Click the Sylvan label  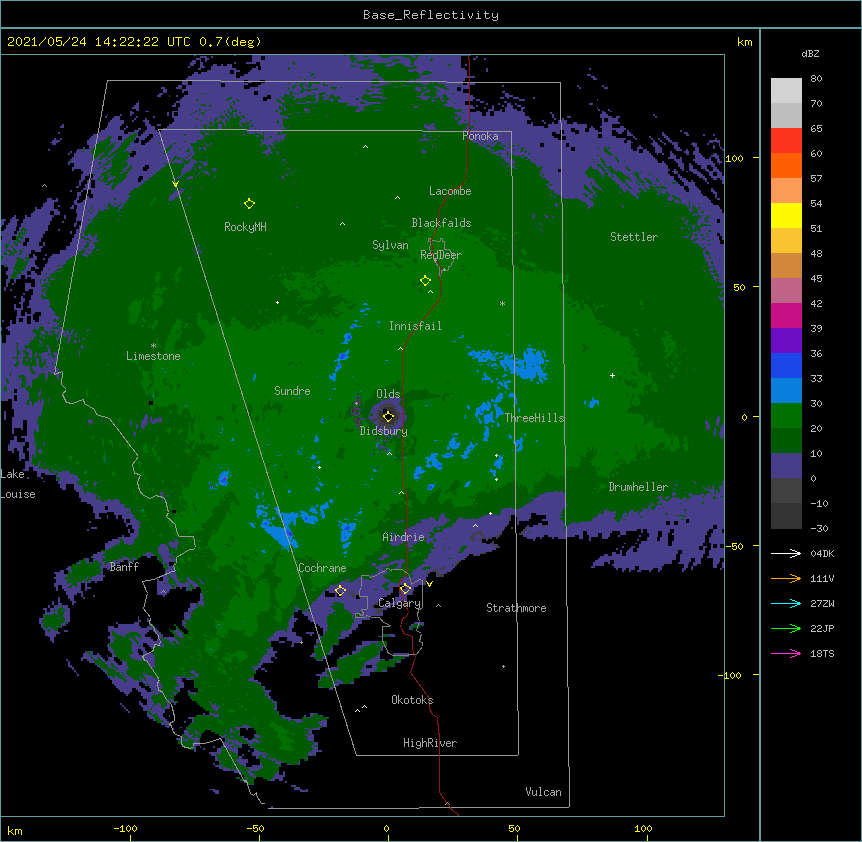390,245
